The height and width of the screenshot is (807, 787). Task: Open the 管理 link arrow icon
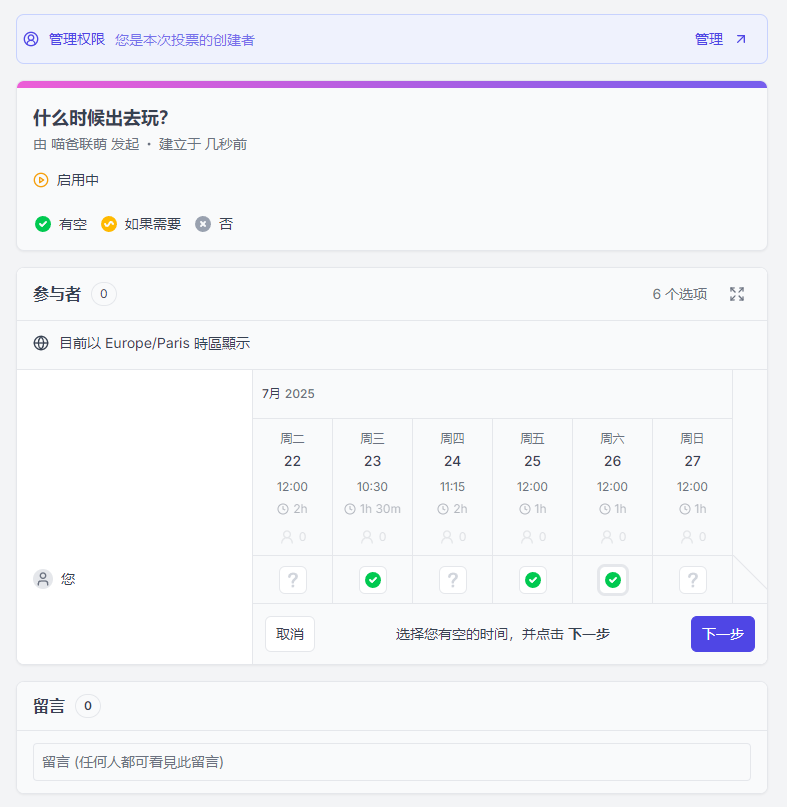(741, 39)
